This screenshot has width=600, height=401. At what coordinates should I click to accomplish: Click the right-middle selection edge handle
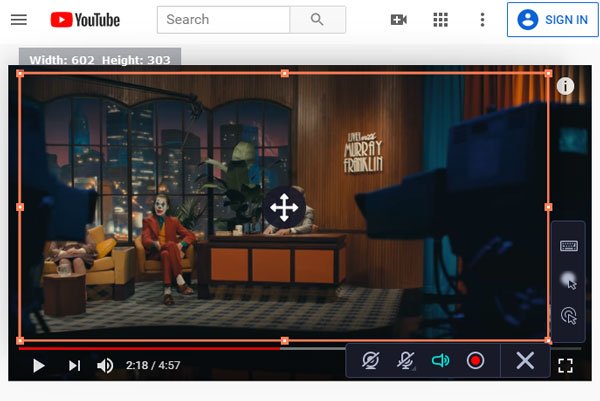click(548, 207)
